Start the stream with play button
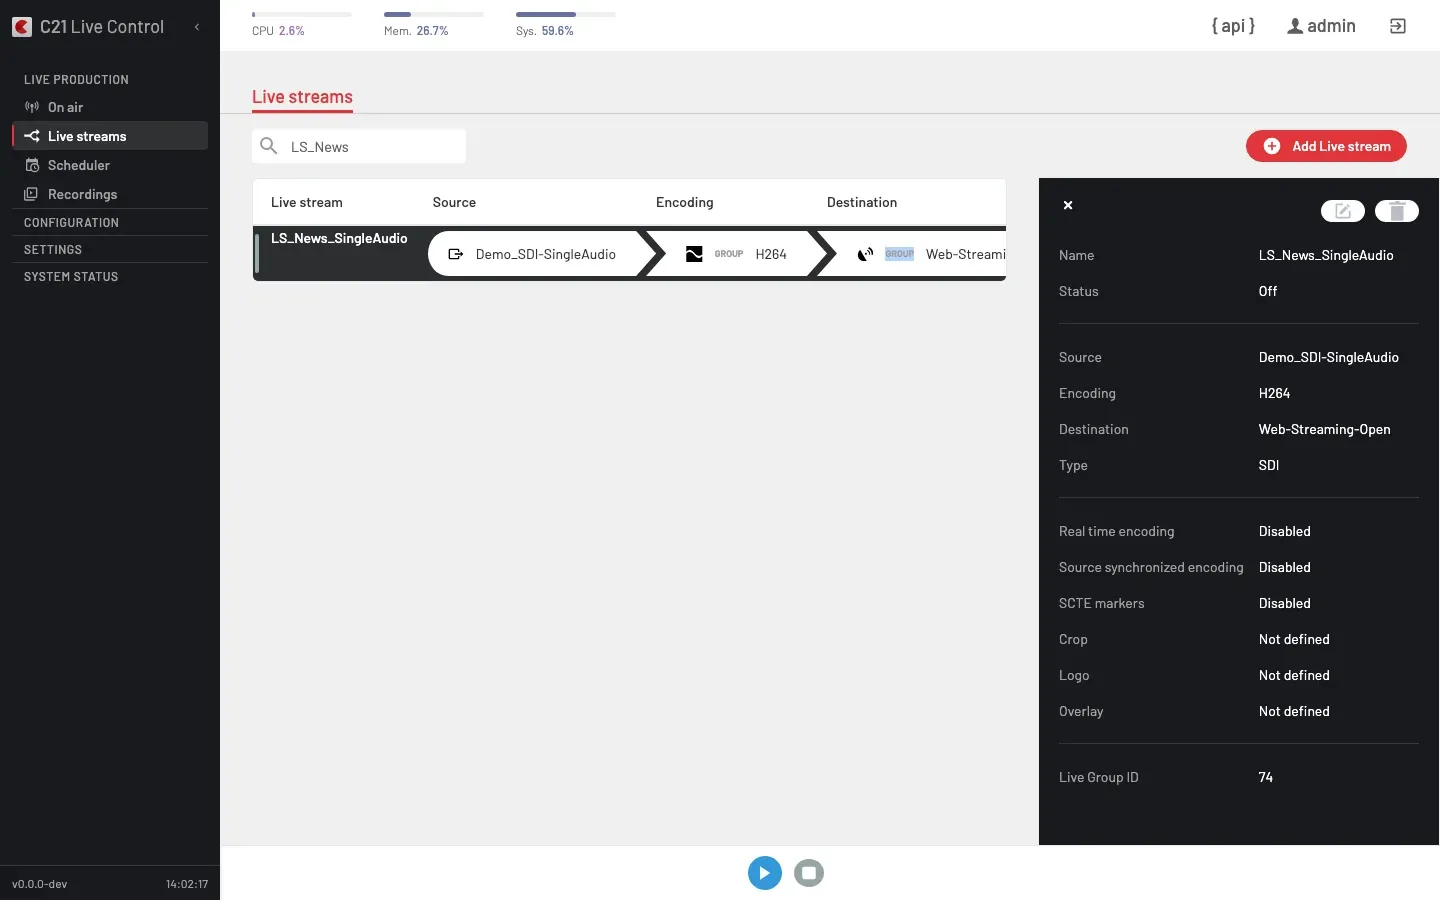The height and width of the screenshot is (900, 1440). (765, 873)
